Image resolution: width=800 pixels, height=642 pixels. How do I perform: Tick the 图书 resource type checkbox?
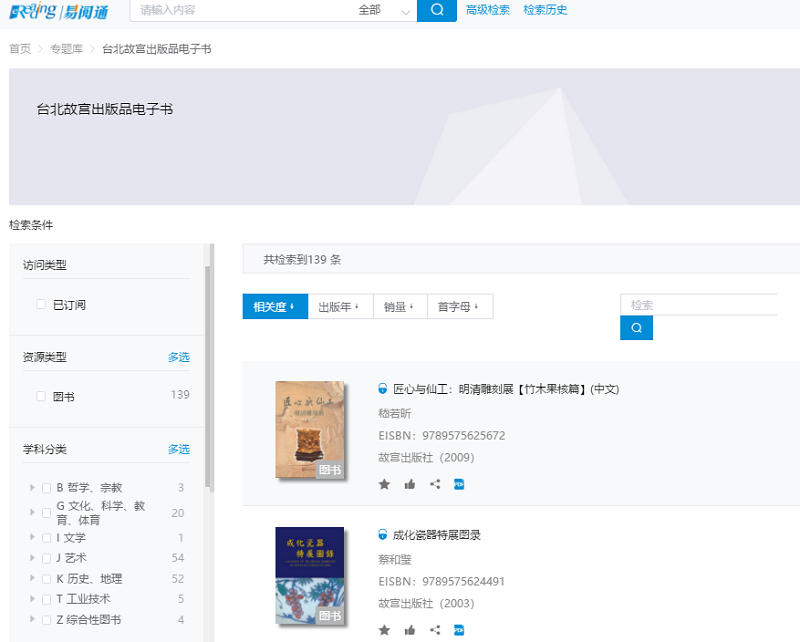pyautogui.click(x=41, y=397)
